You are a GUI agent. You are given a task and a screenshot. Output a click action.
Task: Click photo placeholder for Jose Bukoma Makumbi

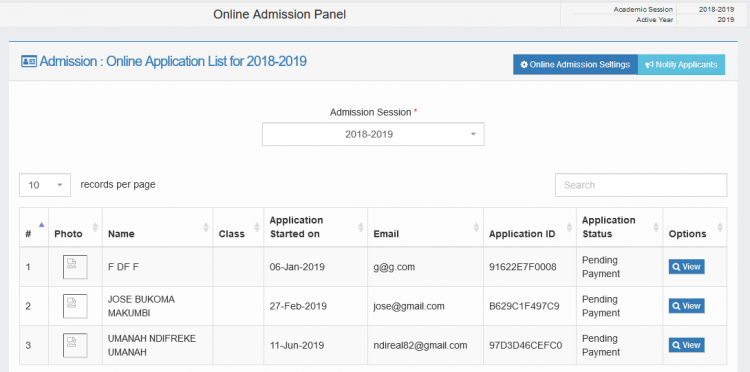point(75,306)
